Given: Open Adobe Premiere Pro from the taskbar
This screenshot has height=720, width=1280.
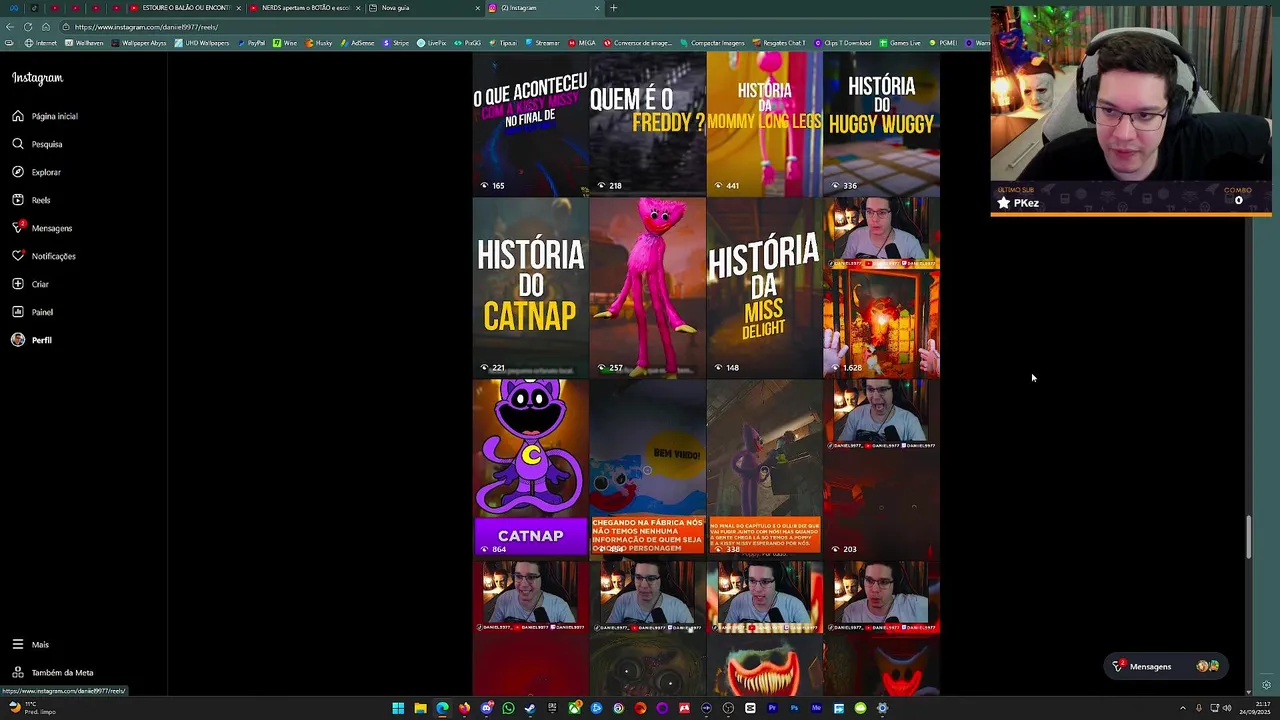Looking at the screenshot, I should (772, 708).
